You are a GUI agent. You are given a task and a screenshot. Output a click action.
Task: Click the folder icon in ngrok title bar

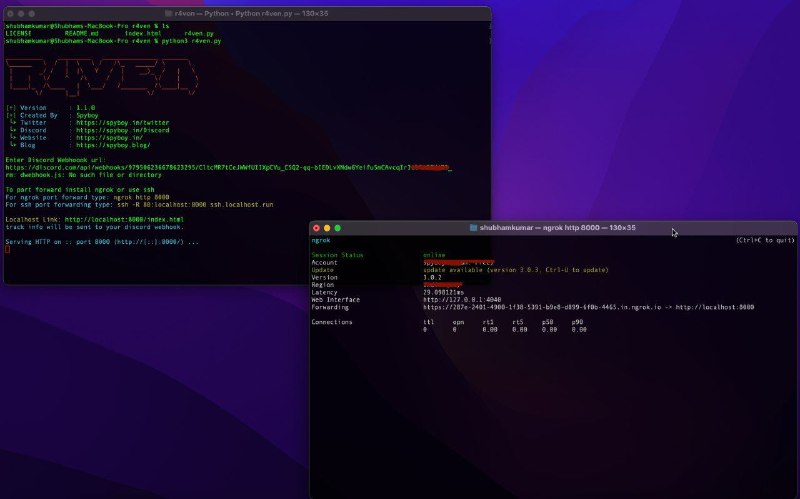point(473,228)
